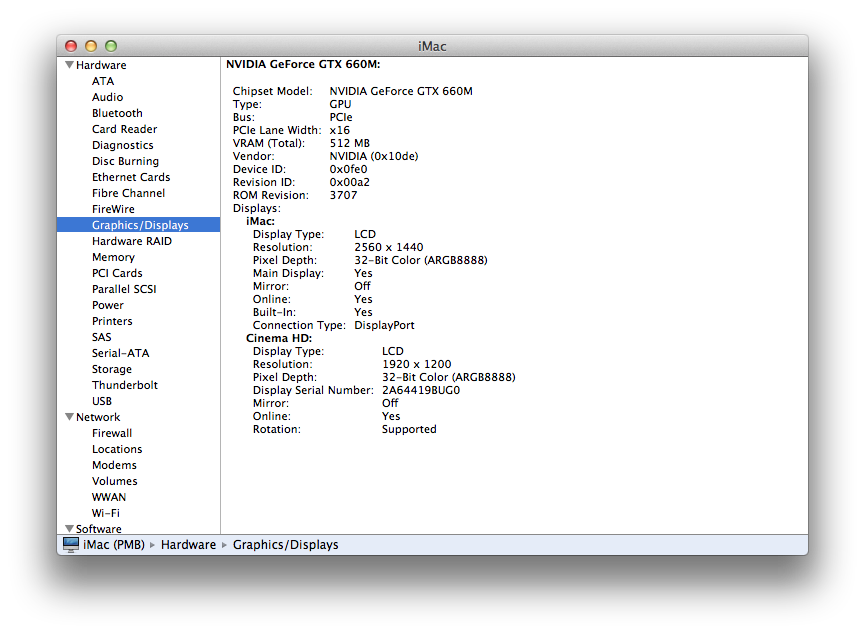Image resolution: width=865 pixels, height=634 pixels.
Task: Select PCI Cards in the sidebar
Action: pyautogui.click(x=117, y=273)
